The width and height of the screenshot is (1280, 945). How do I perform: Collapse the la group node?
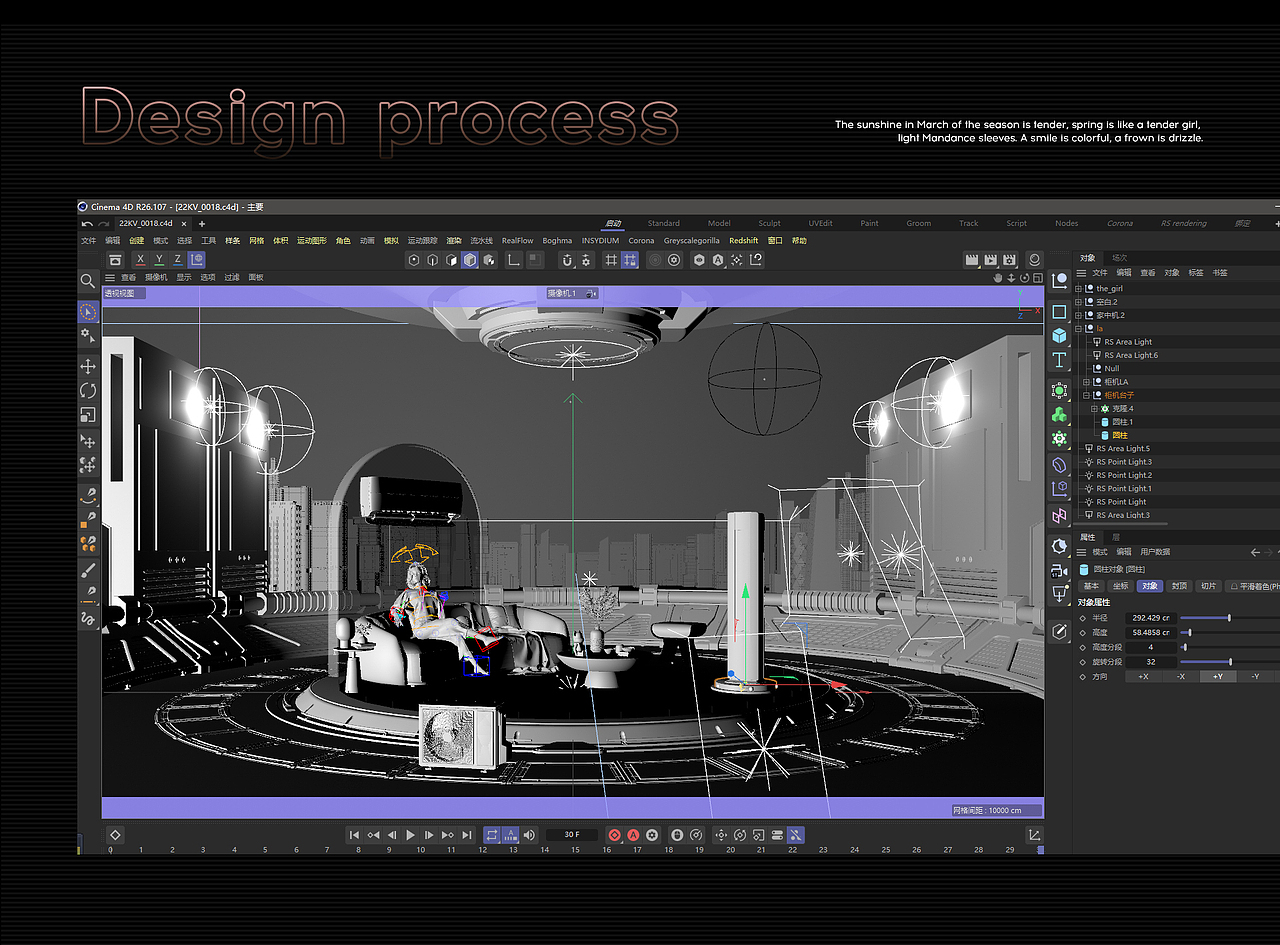1079,329
